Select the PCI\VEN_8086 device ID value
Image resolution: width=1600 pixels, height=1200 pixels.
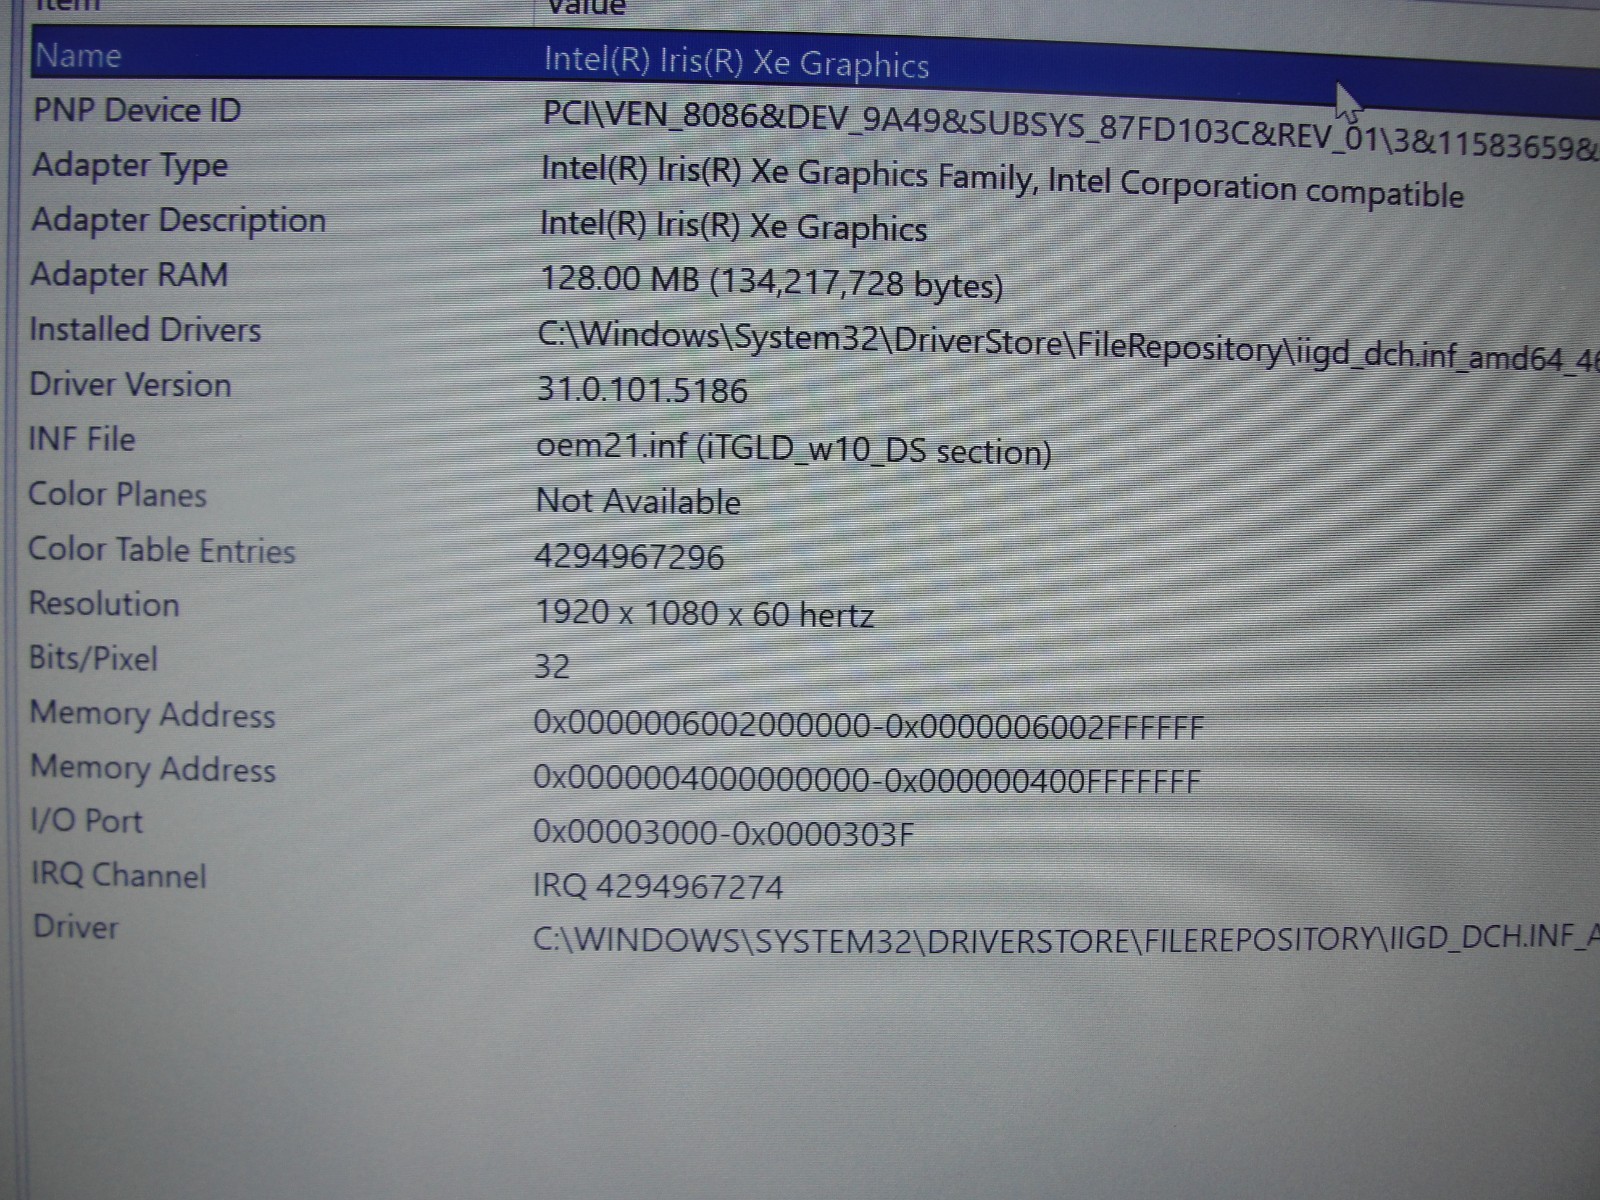coord(1070,130)
